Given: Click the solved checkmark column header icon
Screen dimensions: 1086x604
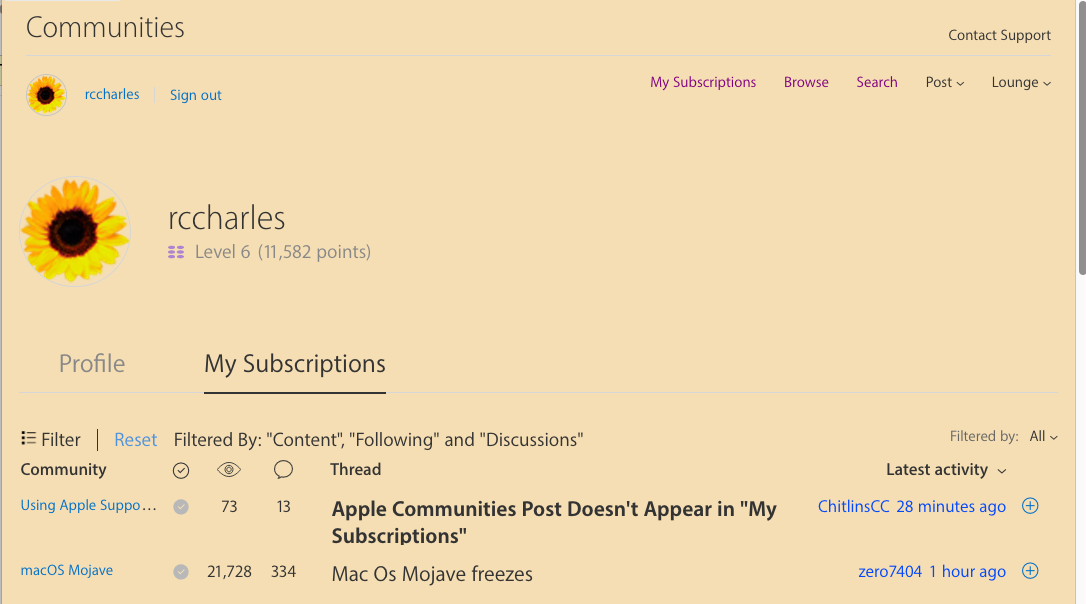Looking at the screenshot, I should click(x=181, y=470).
